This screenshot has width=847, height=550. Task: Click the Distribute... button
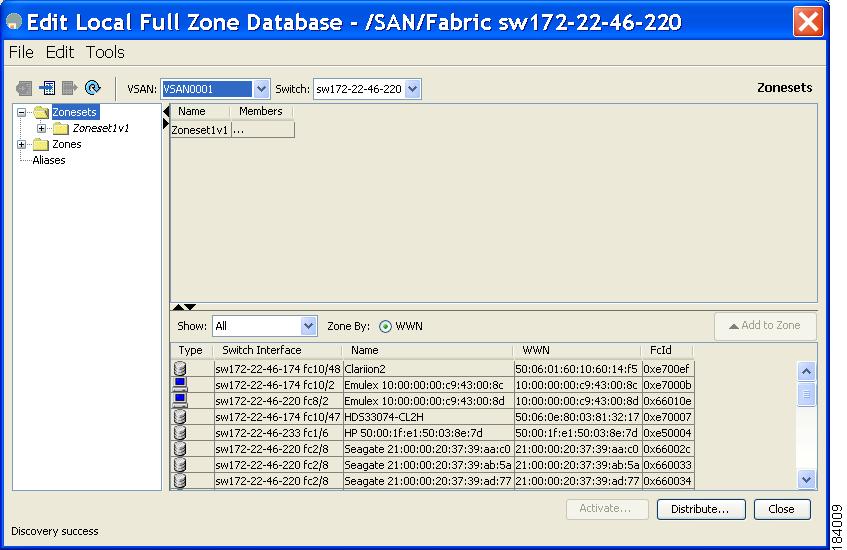tap(701, 509)
